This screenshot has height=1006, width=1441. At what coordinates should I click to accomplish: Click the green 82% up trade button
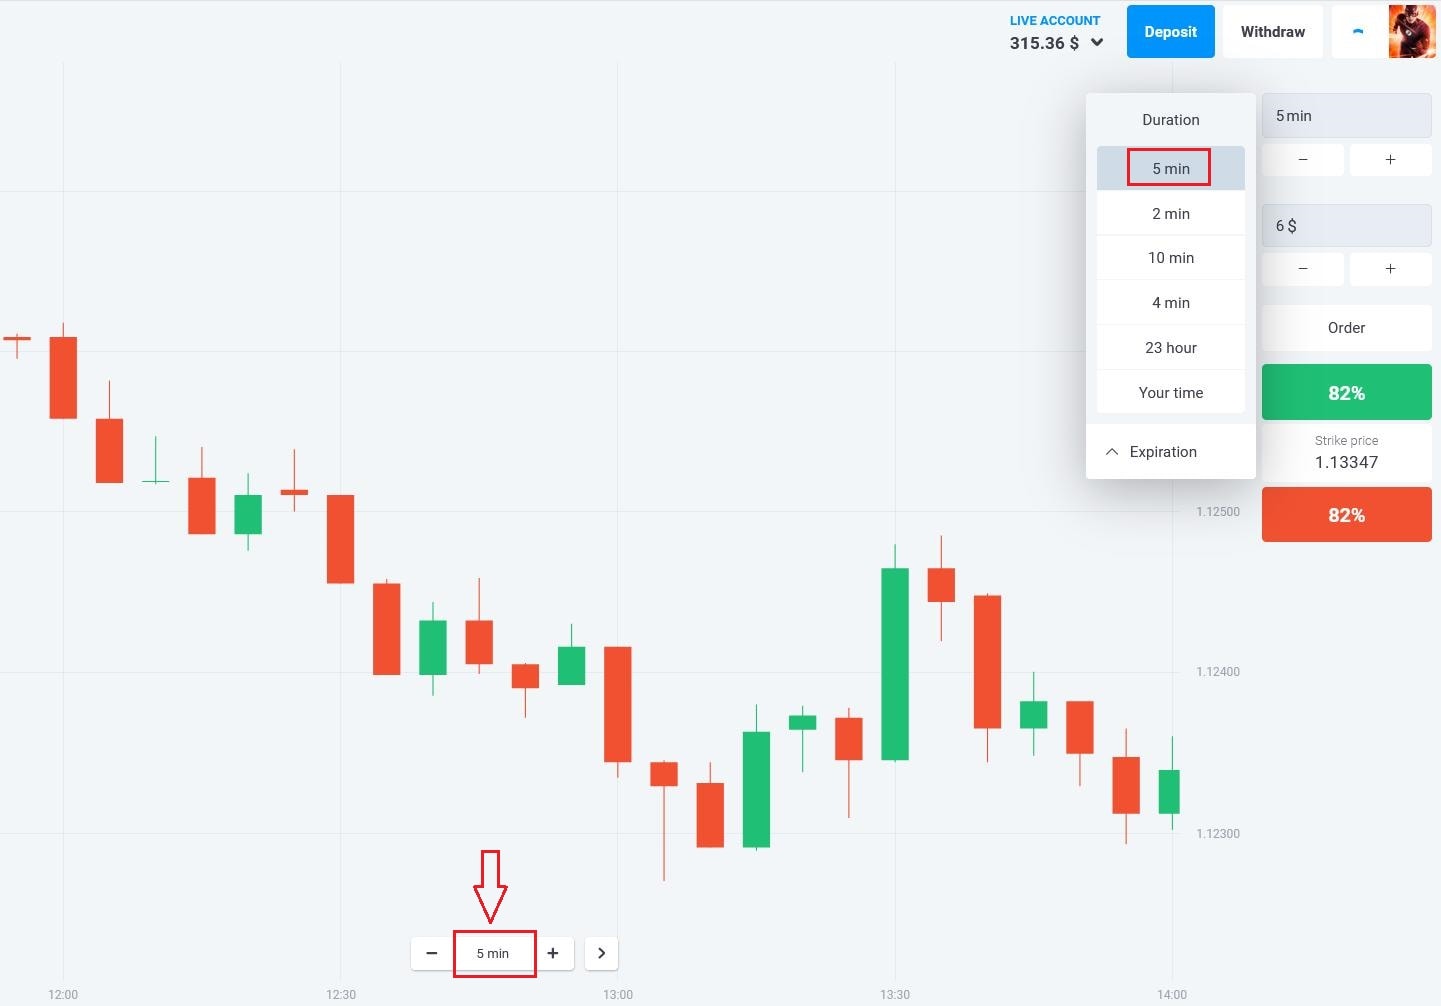tap(1346, 392)
